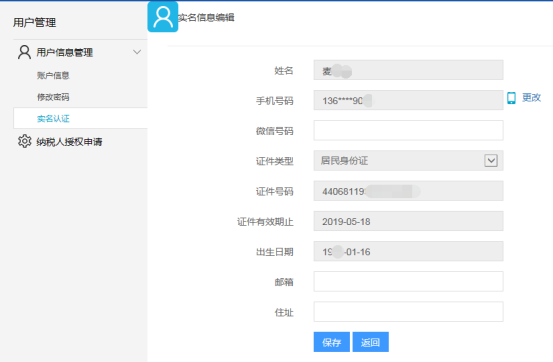Screen dimensions: 553x362
Task: Open 修改密码 in the sidebar
Action: coord(53,97)
